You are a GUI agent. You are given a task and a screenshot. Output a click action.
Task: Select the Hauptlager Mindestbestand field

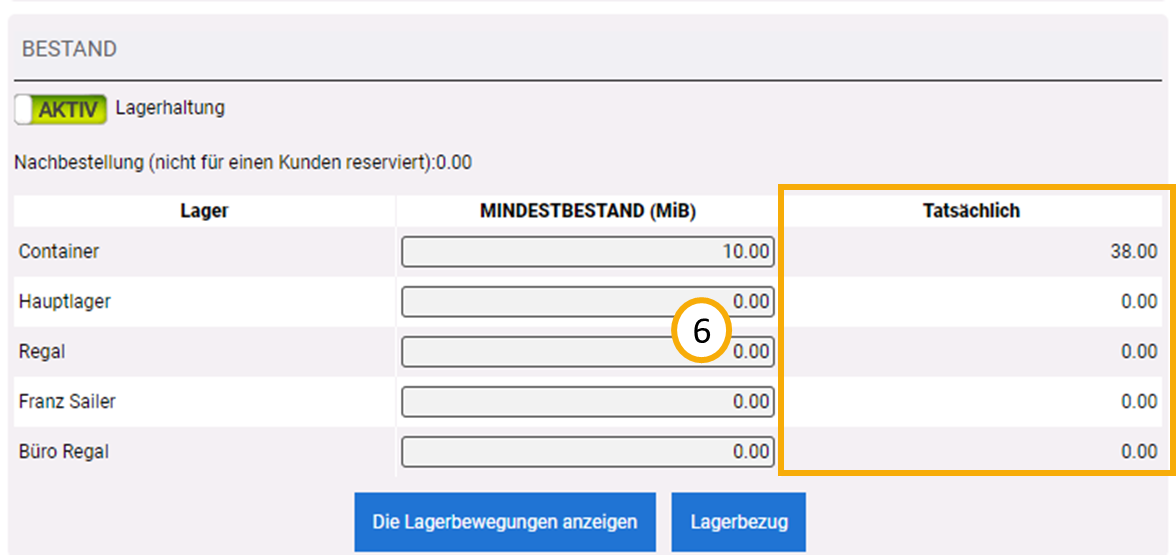click(x=540, y=302)
